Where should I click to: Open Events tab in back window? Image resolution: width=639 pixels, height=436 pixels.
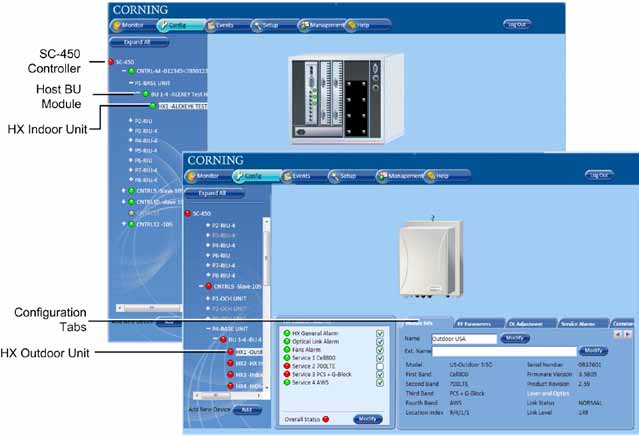(x=226, y=25)
